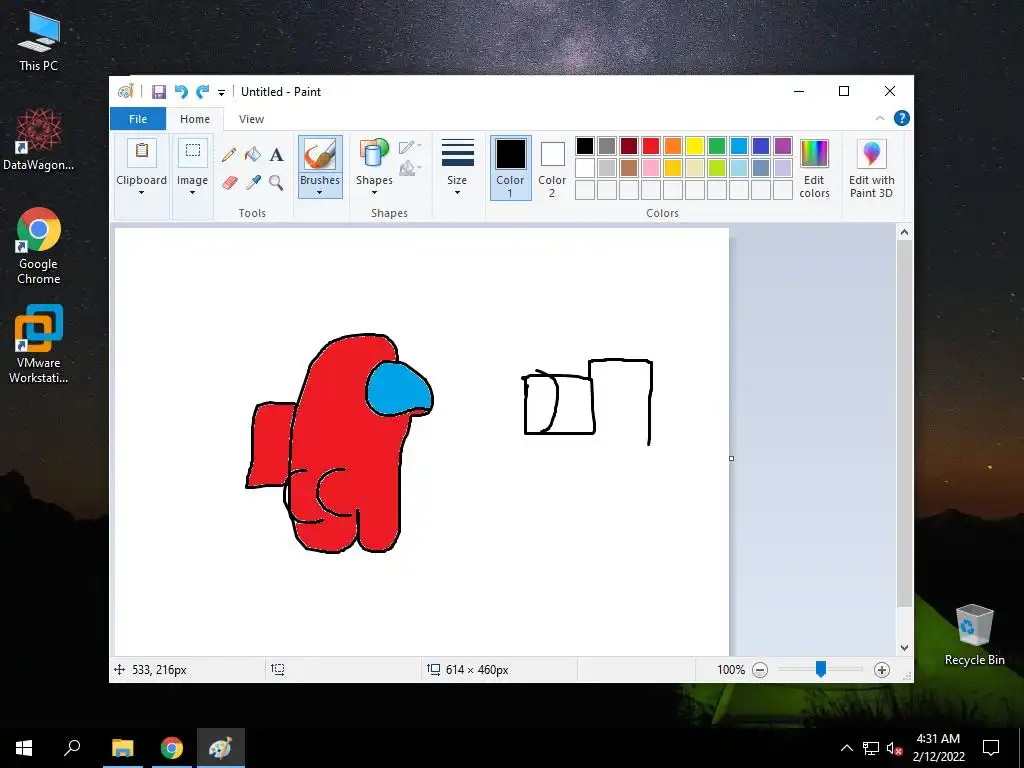1024x768 pixels.
Task: Expand the Size dropdown arrow
Action: tap(457, 193)
